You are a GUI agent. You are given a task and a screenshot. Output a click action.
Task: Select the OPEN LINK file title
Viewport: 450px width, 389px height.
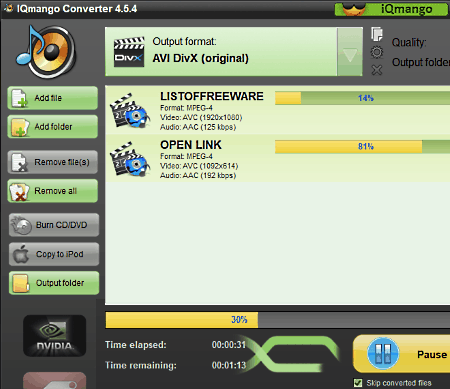[x=191, y=145]
